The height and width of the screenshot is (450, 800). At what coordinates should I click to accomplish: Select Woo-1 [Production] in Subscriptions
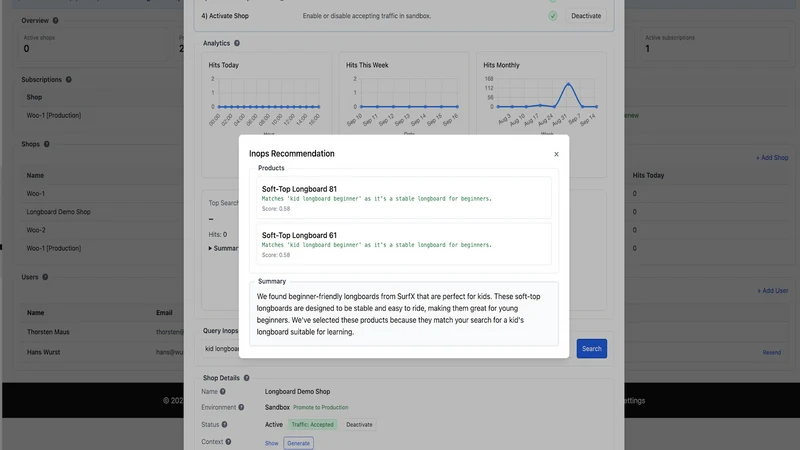click(54, 115)
